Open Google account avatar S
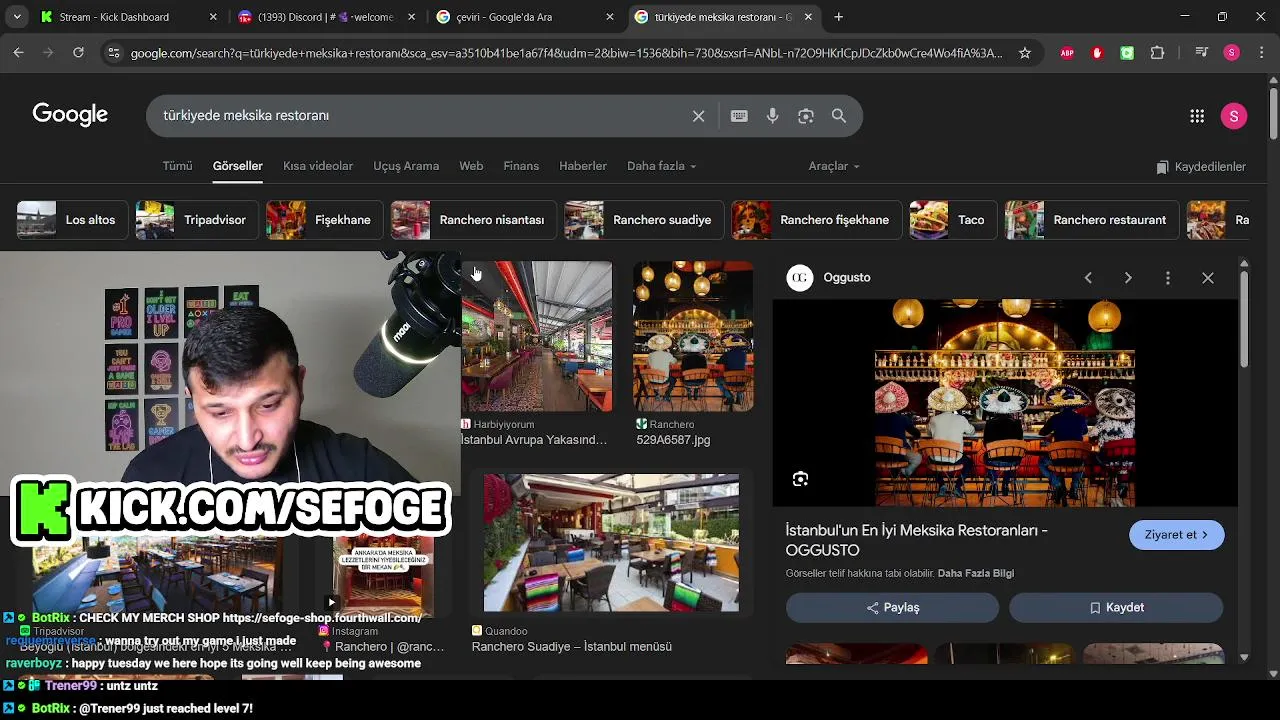The width and height of the screenshot is (1280, 720). 1234,116
